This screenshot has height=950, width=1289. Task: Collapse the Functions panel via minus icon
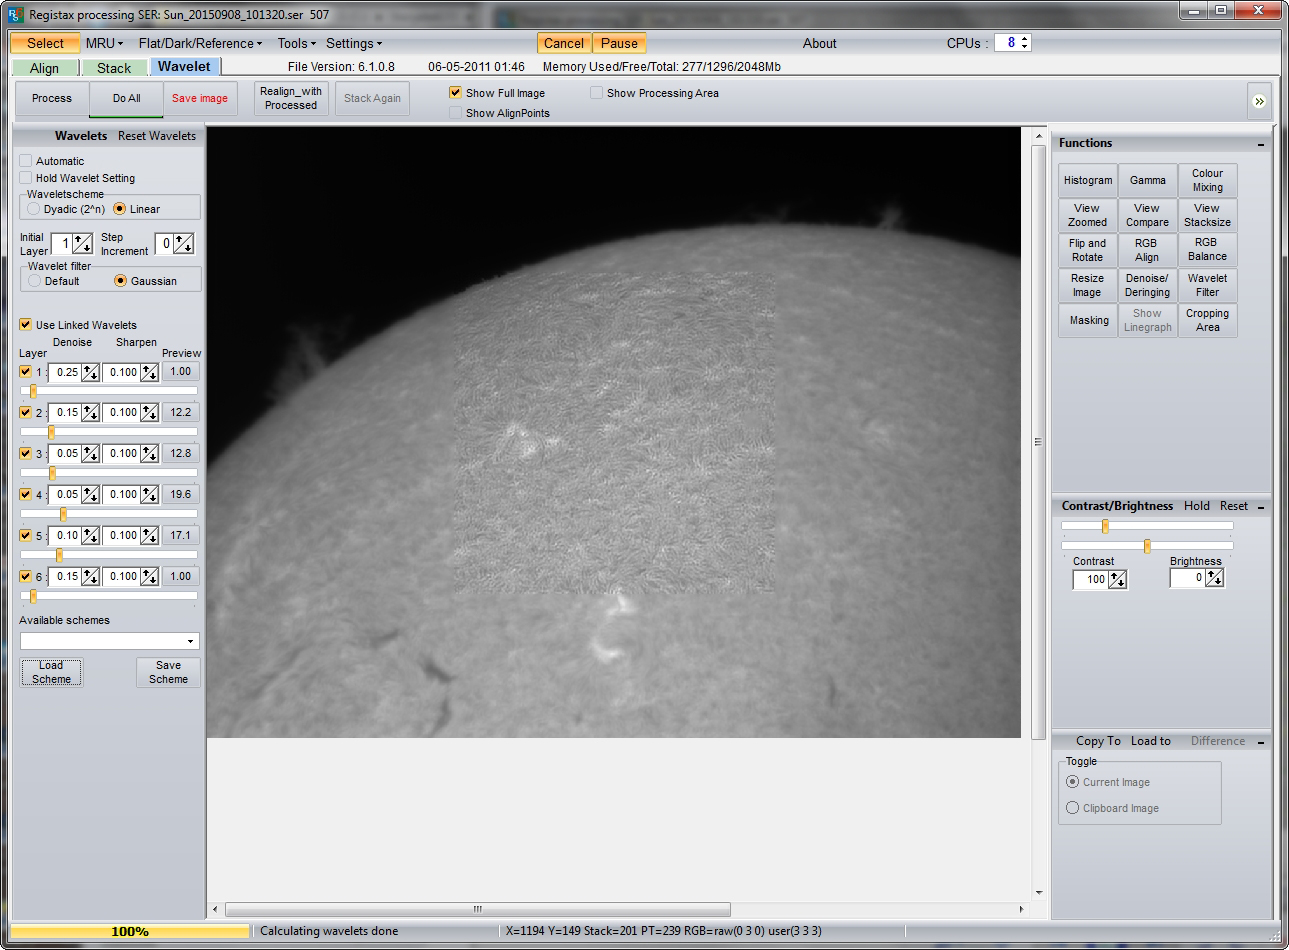point(1260,144)
